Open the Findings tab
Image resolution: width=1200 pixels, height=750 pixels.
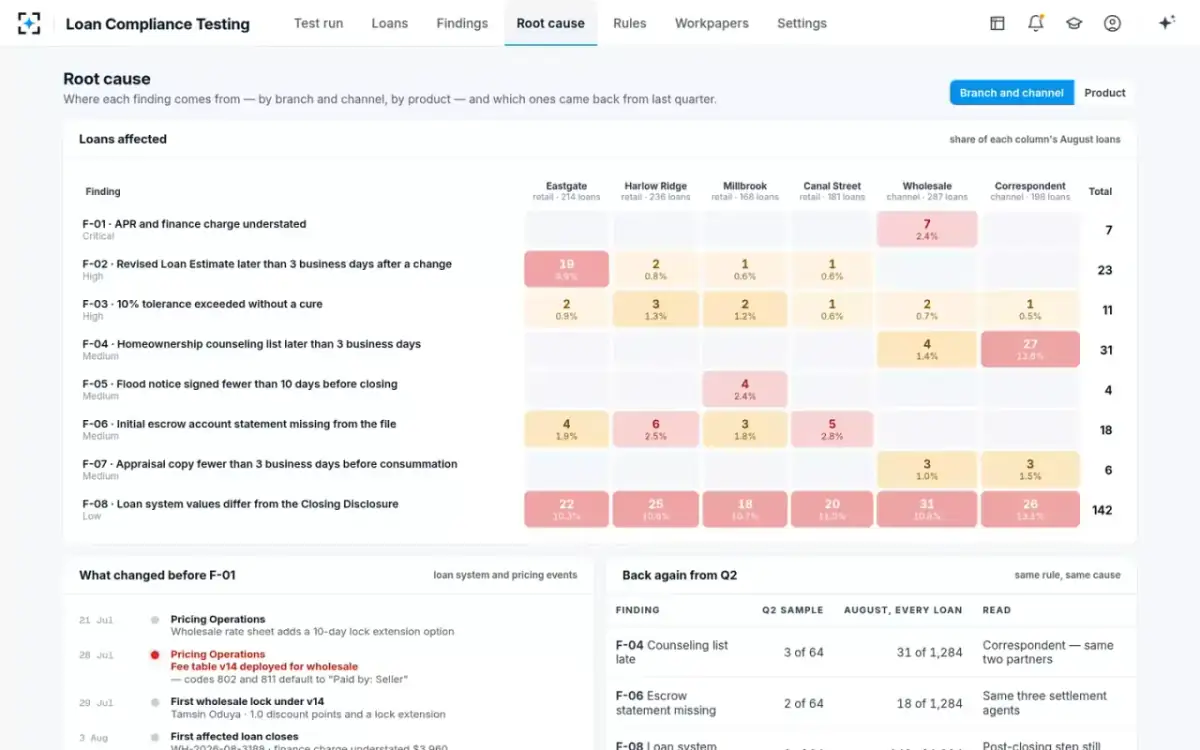click(462, 23)
